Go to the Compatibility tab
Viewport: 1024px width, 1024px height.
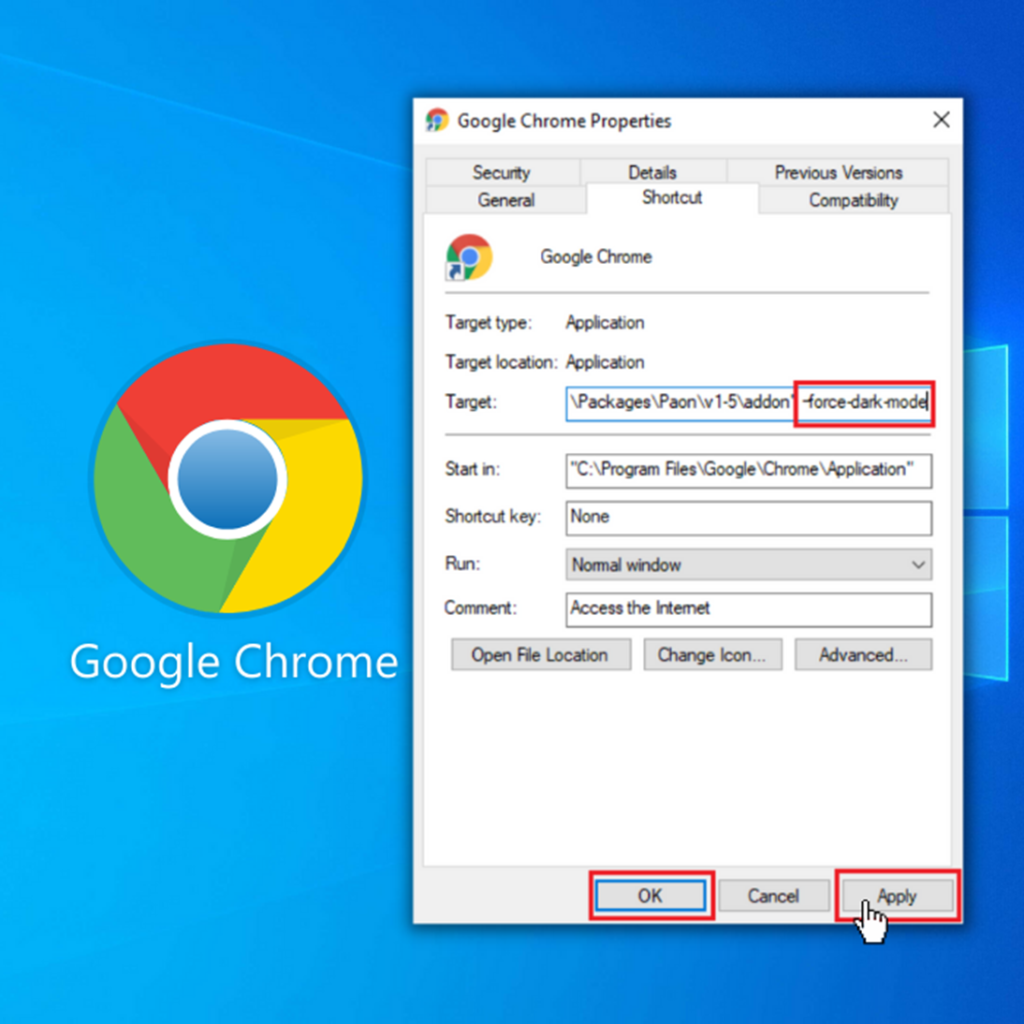(853, 200)
